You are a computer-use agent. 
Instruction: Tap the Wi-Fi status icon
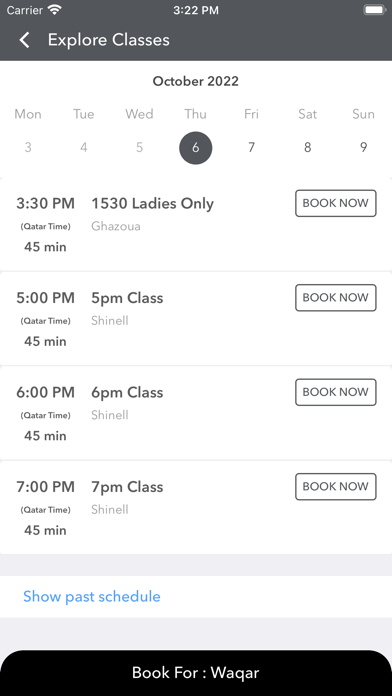click(55, 10)
